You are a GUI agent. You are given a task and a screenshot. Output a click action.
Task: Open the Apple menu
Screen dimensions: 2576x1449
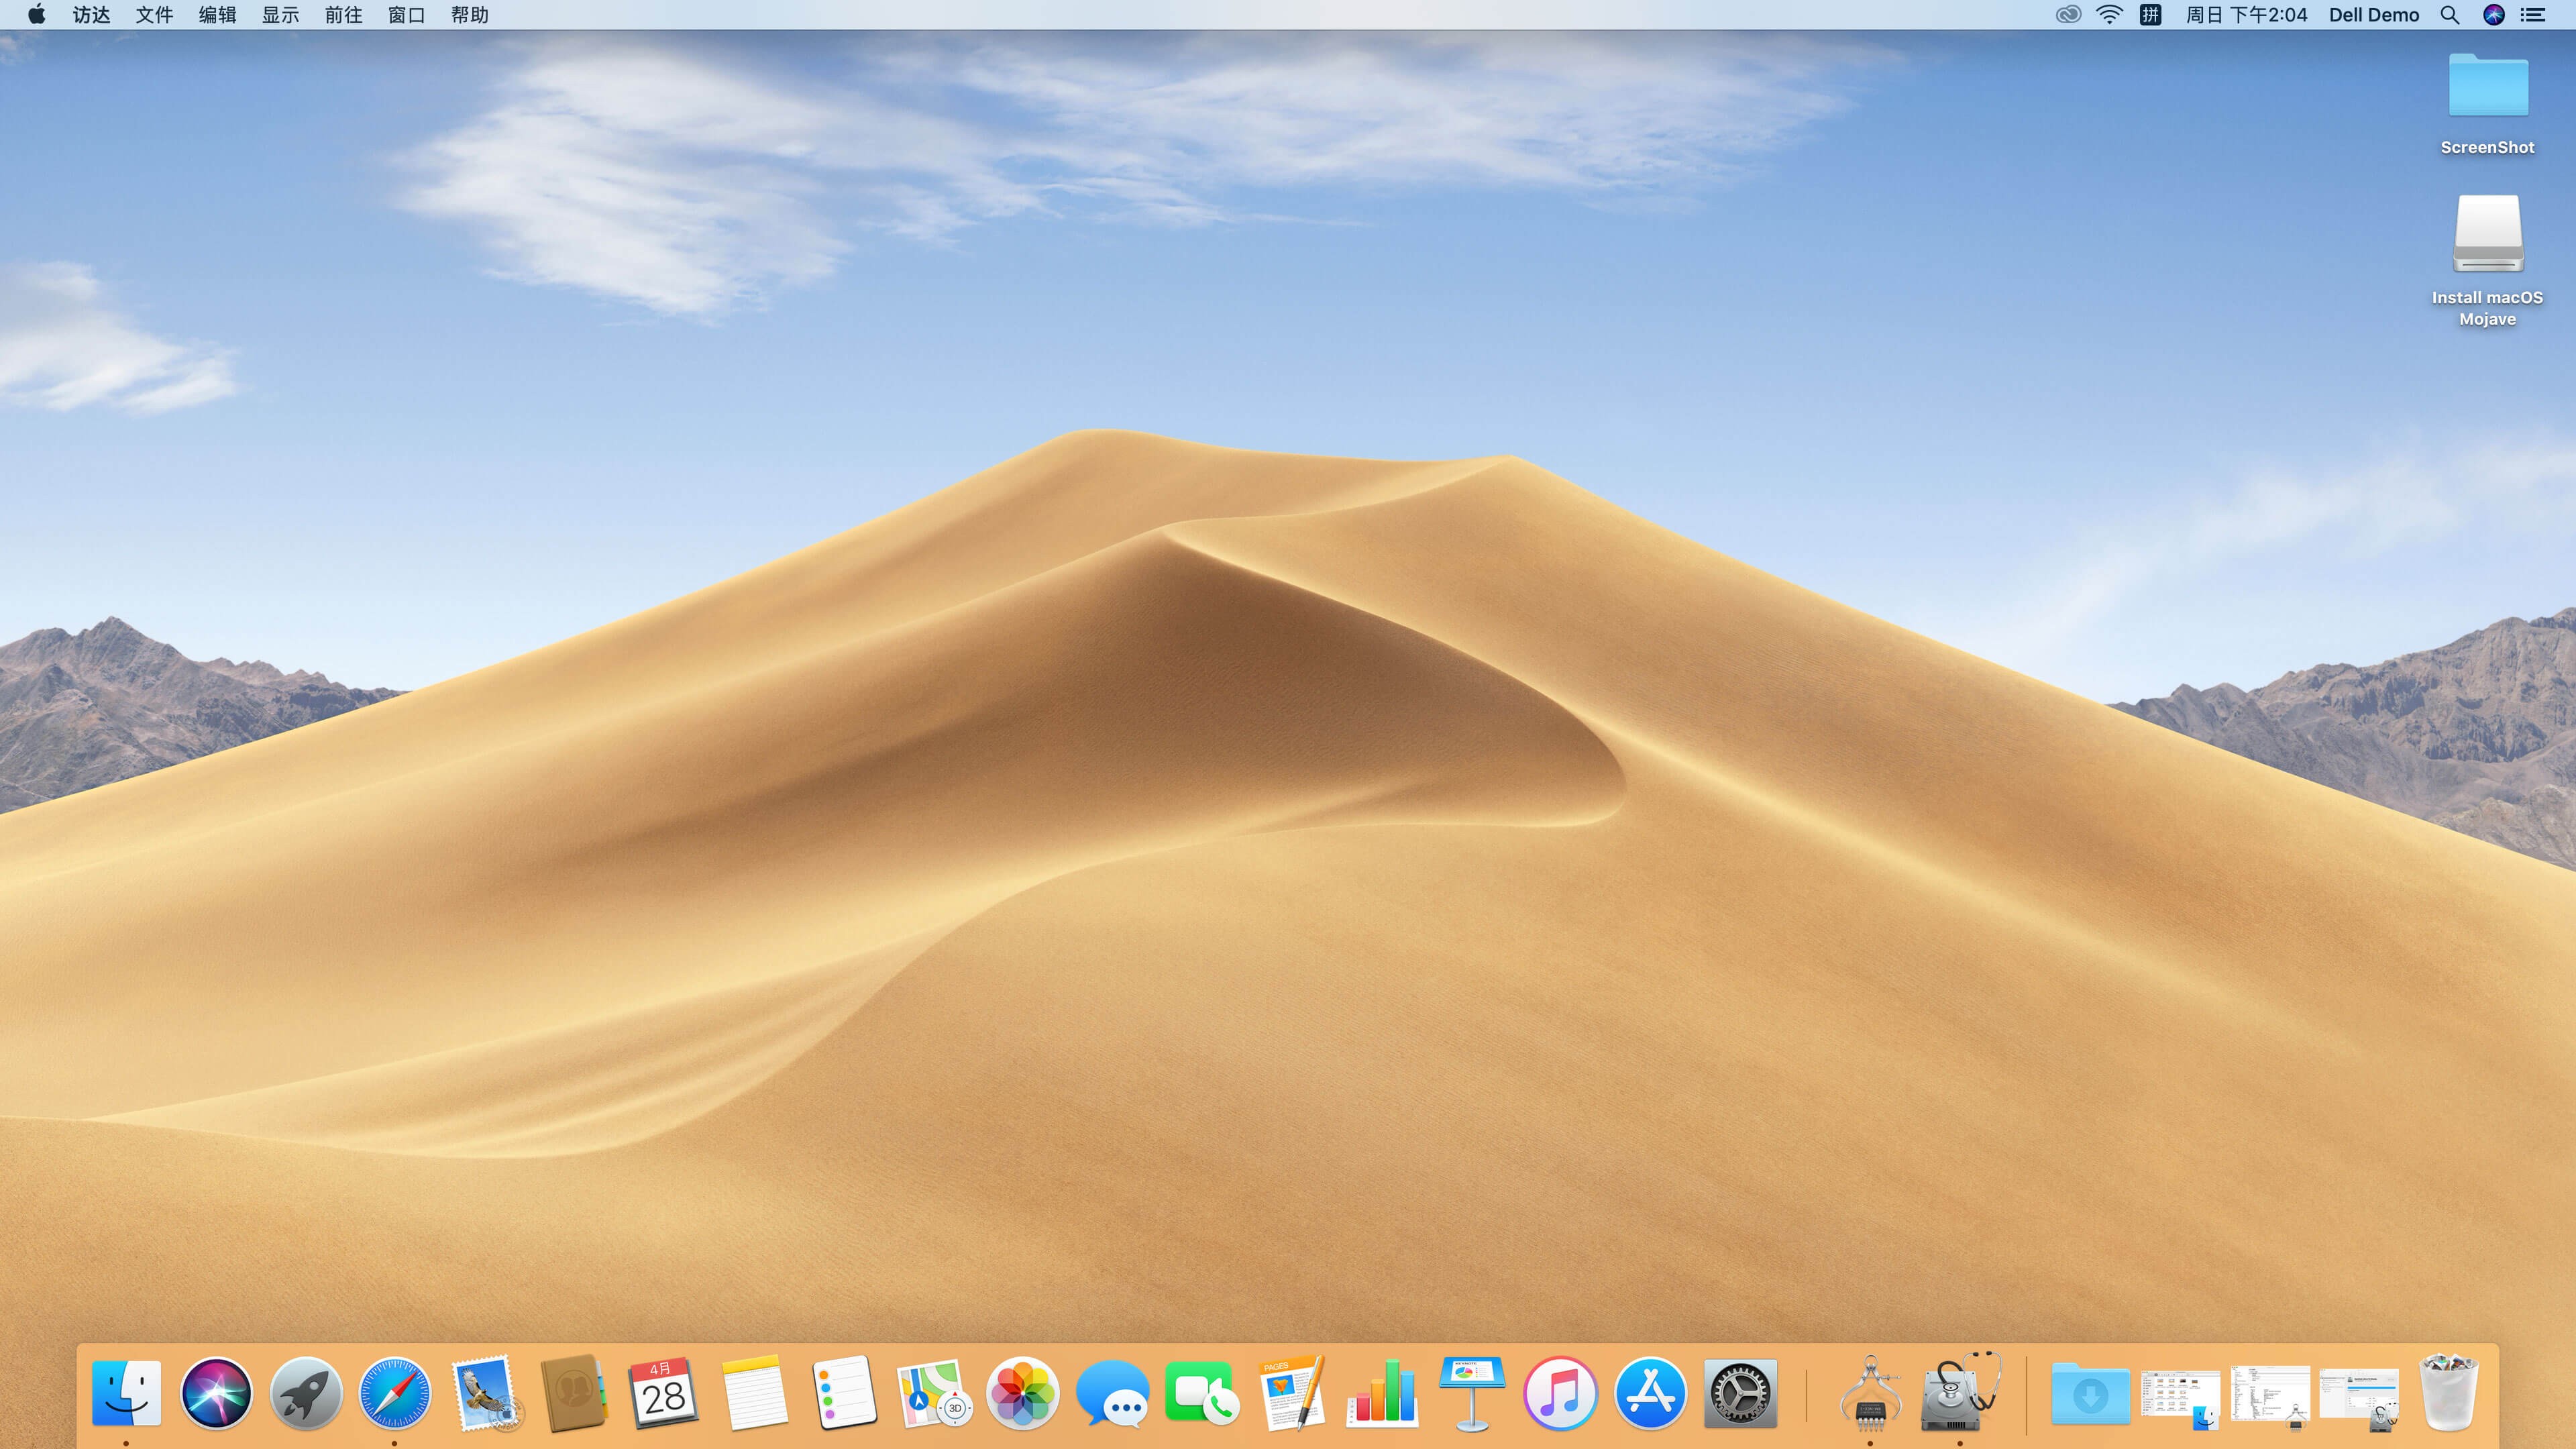37,14
